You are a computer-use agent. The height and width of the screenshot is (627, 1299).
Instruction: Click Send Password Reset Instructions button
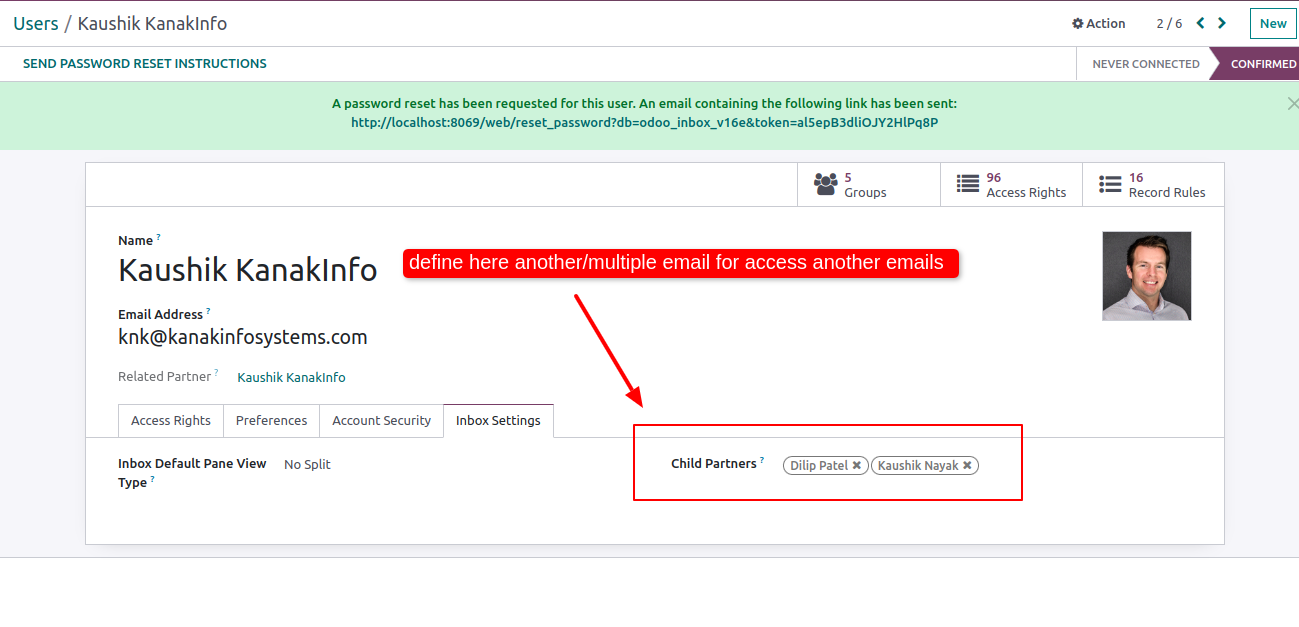(145, 64)
